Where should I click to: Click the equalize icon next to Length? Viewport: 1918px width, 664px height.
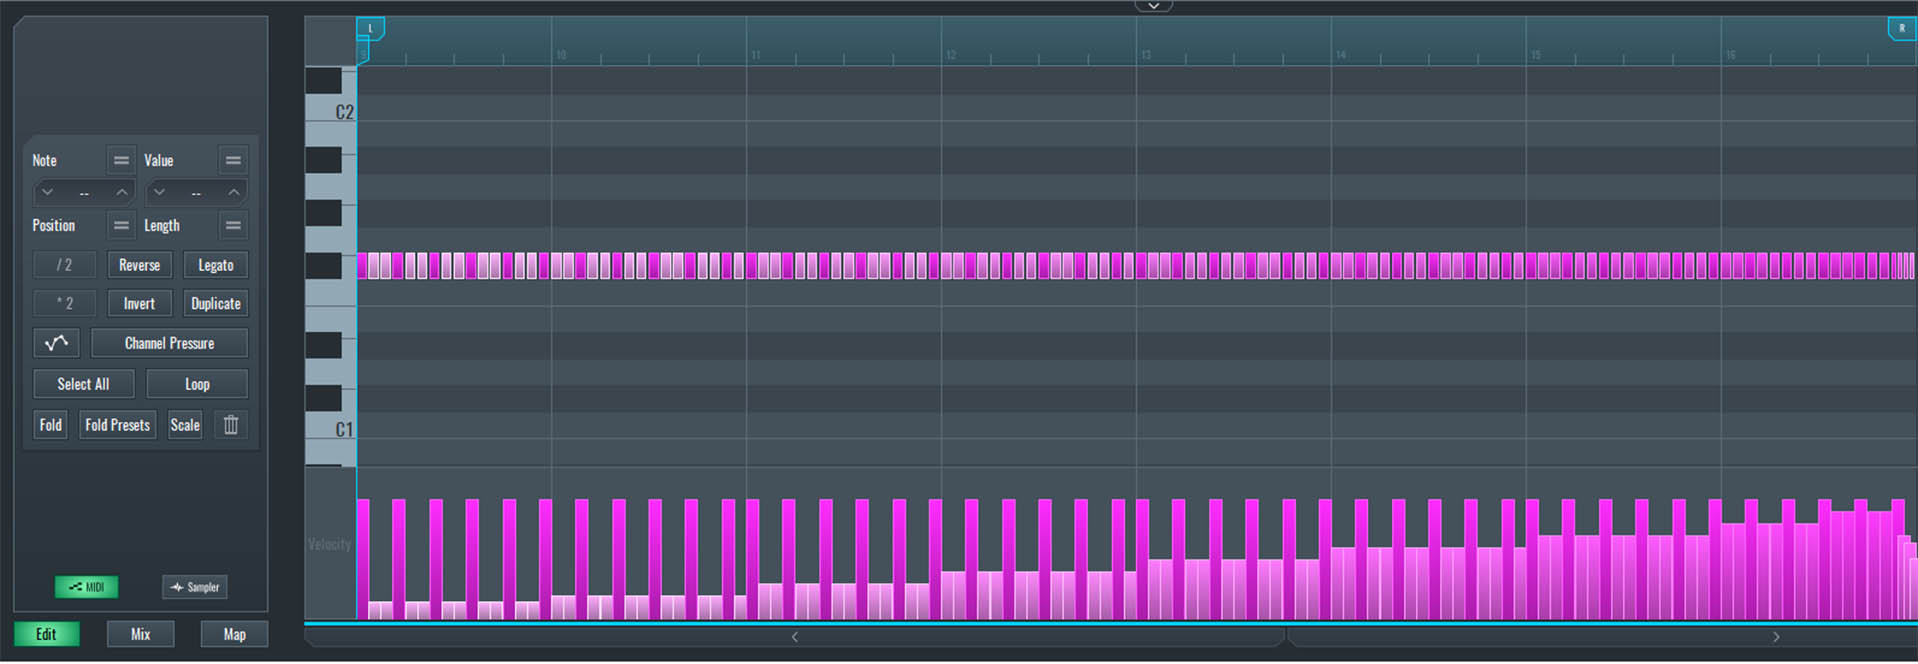pos(233,226)
